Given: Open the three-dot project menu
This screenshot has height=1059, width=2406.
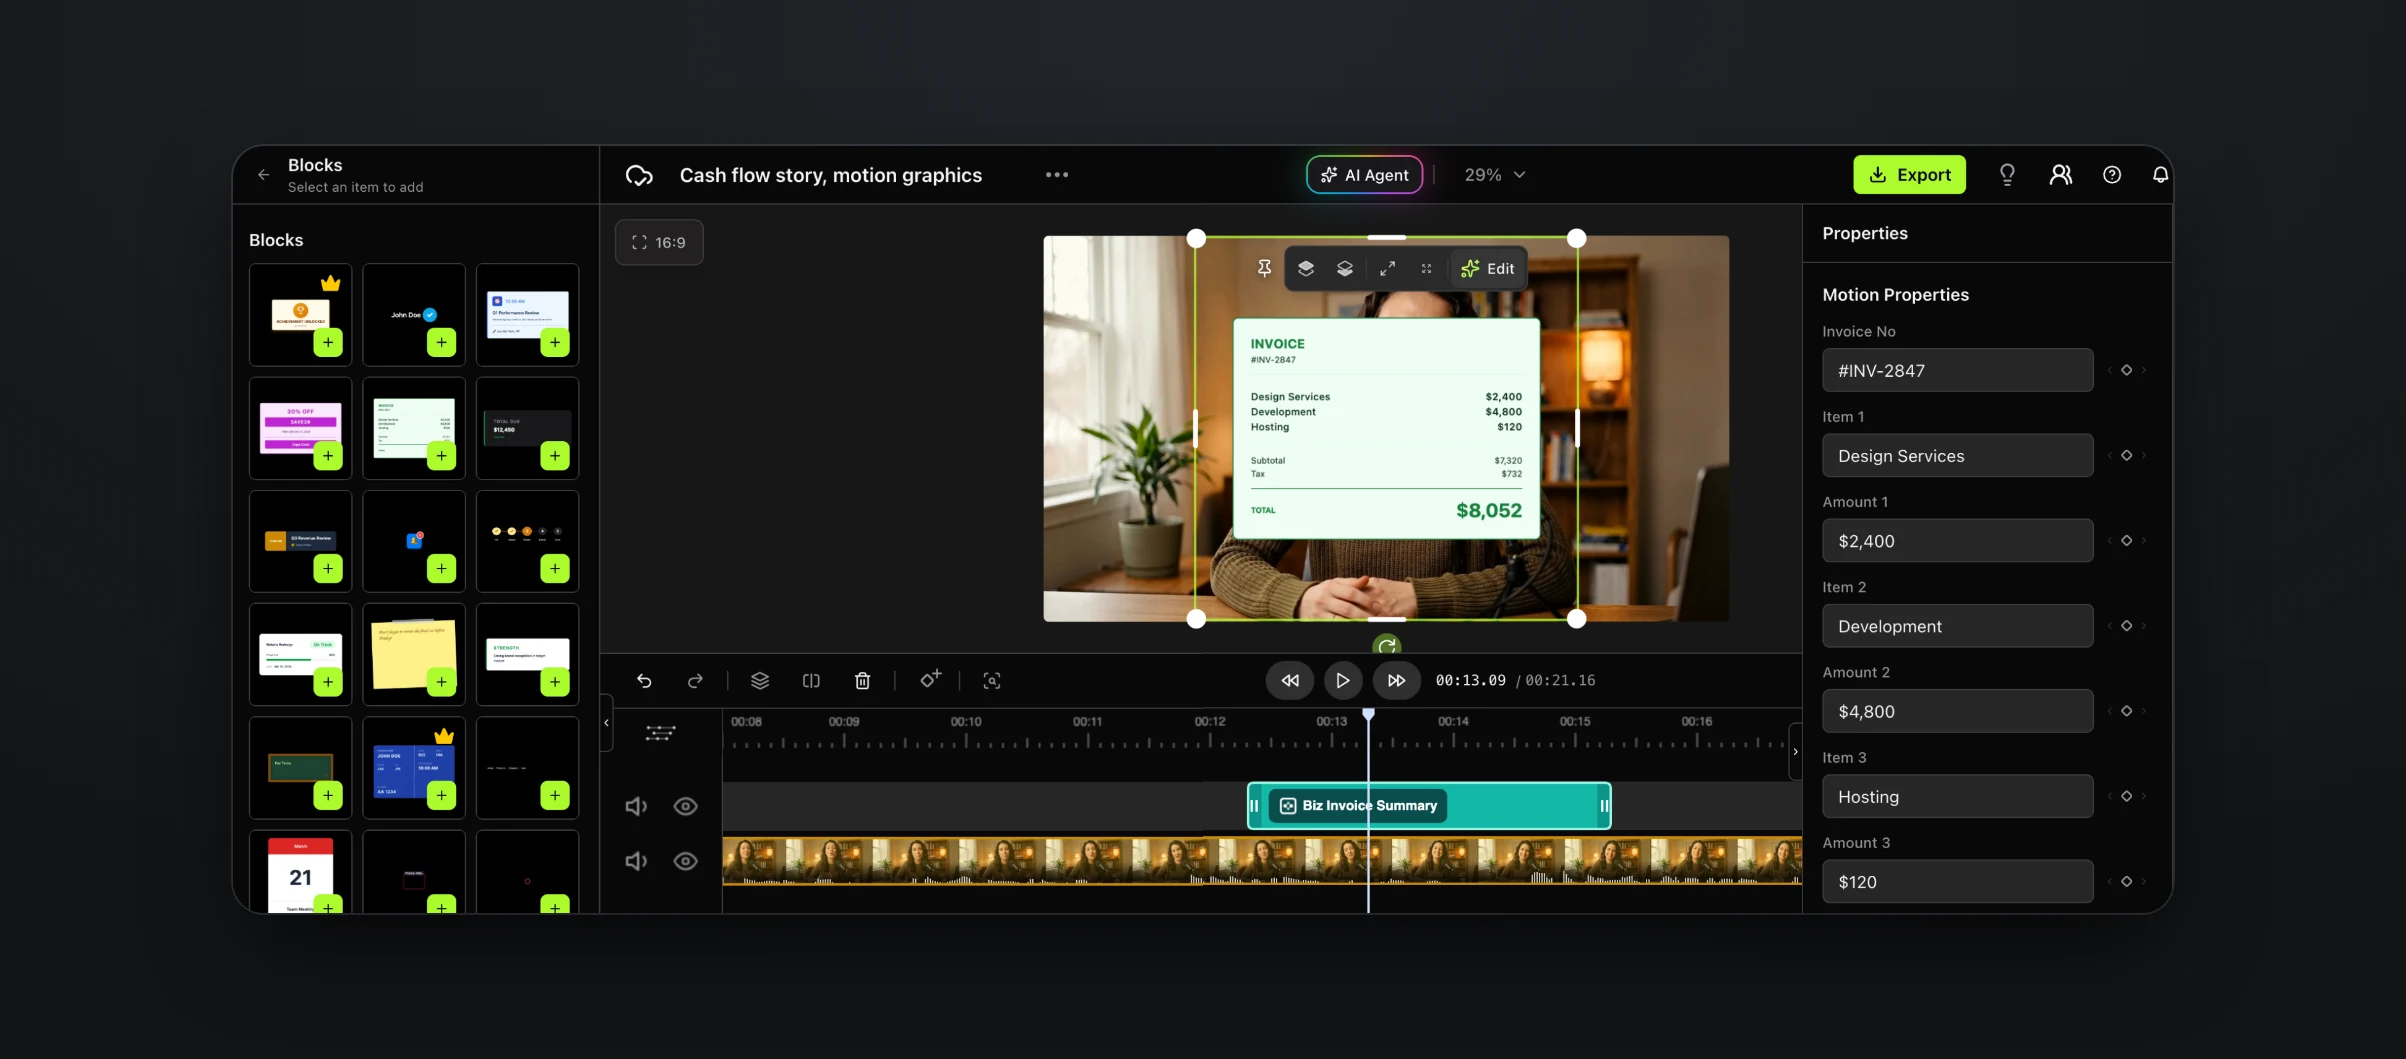Looking at the screenshot, I should 1057,175.
